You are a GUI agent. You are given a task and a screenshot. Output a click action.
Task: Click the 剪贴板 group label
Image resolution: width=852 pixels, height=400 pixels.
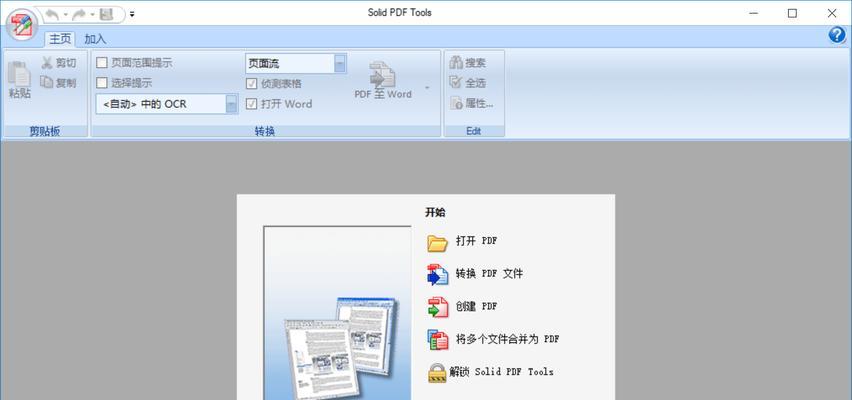coord(45,132)
